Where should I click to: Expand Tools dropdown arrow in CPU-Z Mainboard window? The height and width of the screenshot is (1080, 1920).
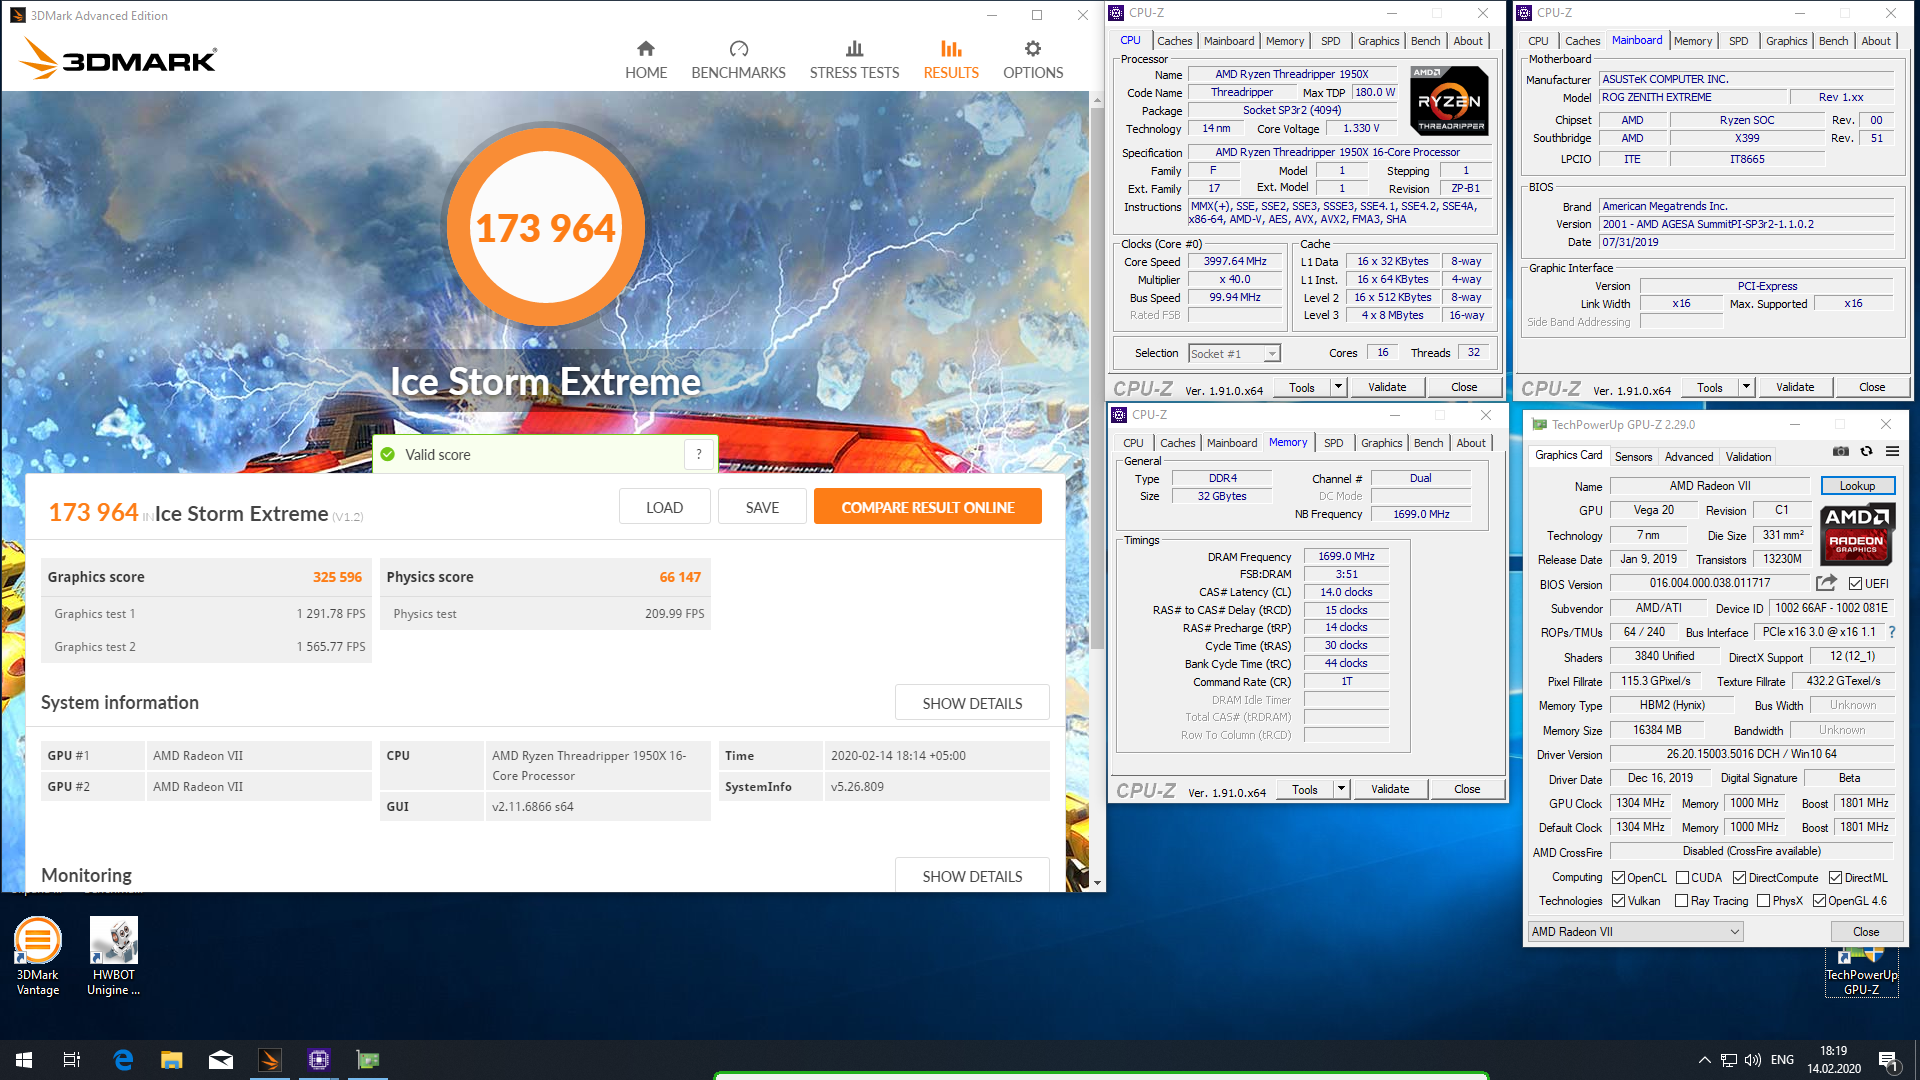point(1746,387)
